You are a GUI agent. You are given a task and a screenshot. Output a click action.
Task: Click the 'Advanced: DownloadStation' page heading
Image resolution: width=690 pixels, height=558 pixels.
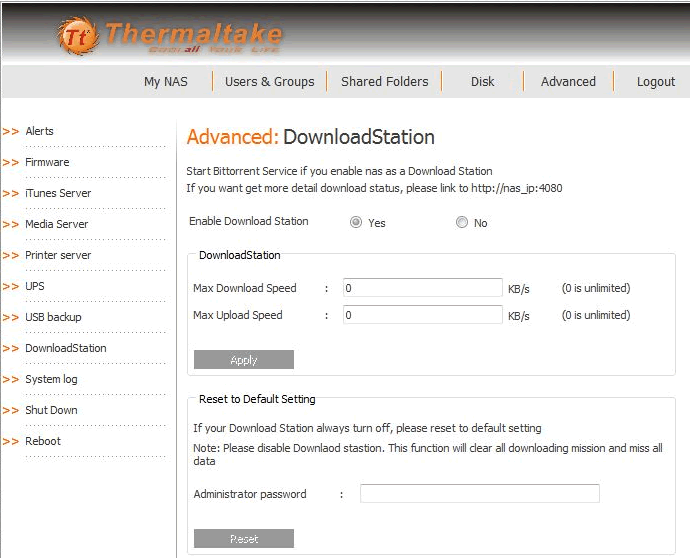pos(311,137)
